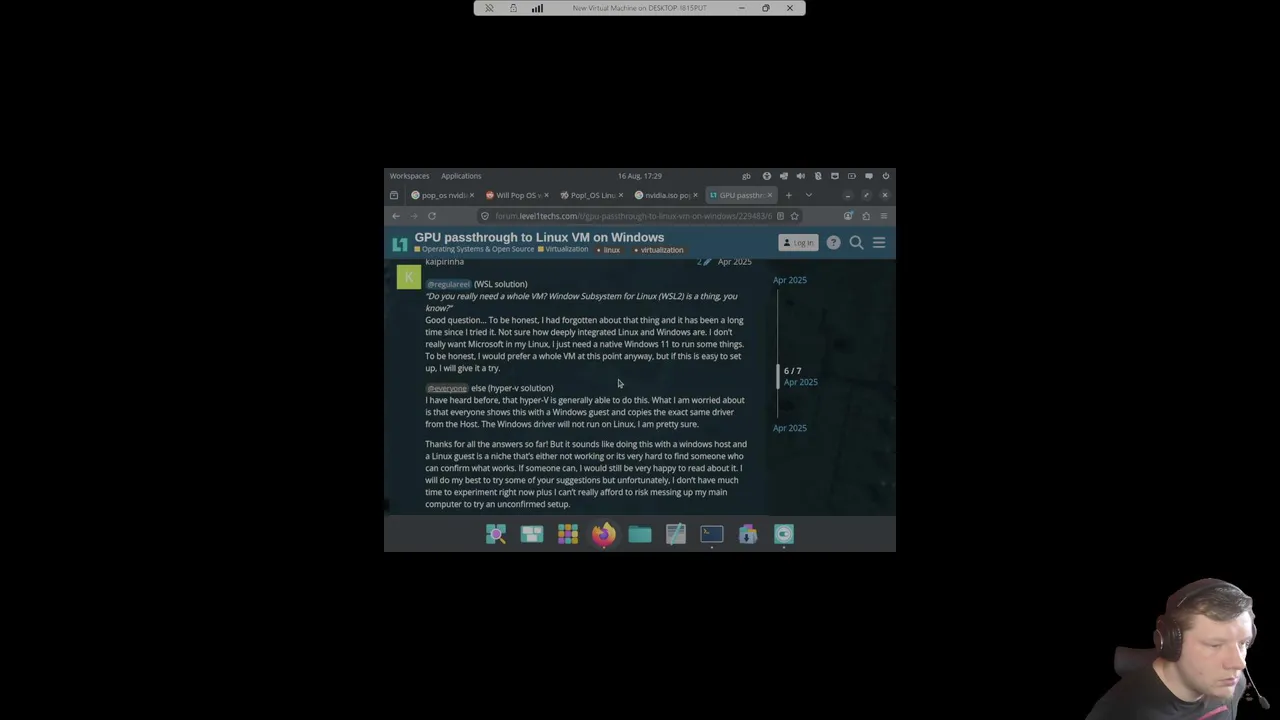The image size is (1280, 720).
Task: Toggle reader view in the address bar
Action: click(x=780, y=216)
